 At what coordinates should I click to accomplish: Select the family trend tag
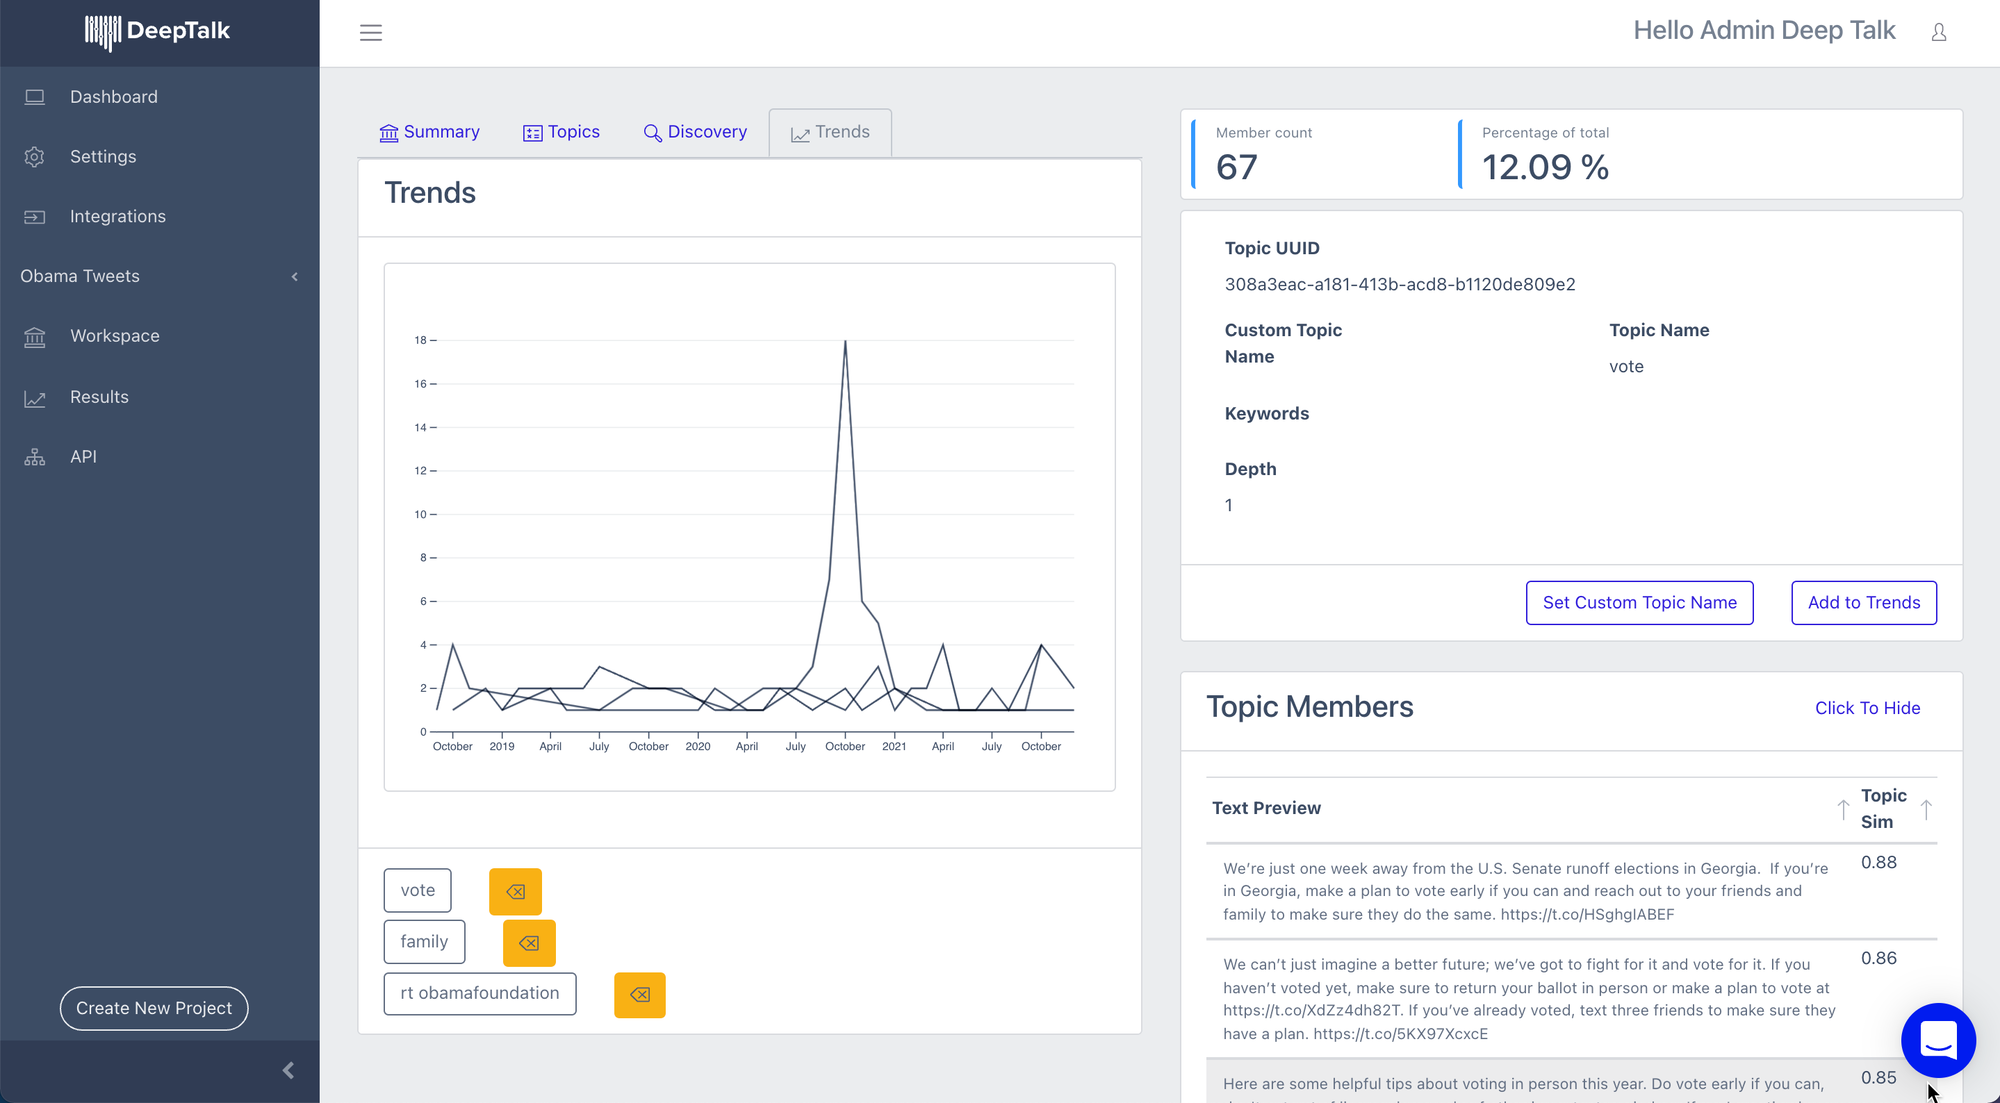[424, 942]
